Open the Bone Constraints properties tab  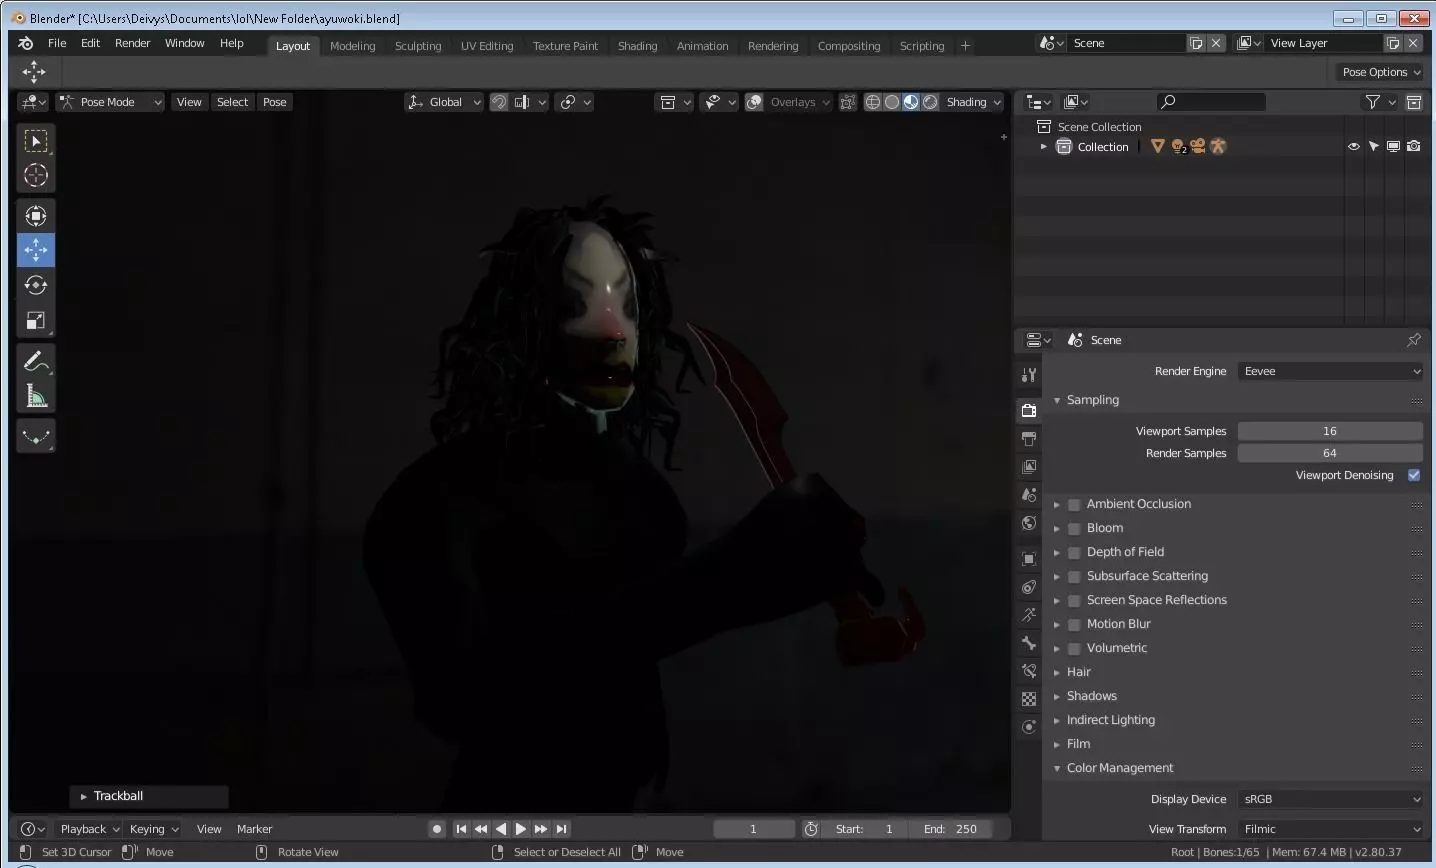click(1029, 671)
